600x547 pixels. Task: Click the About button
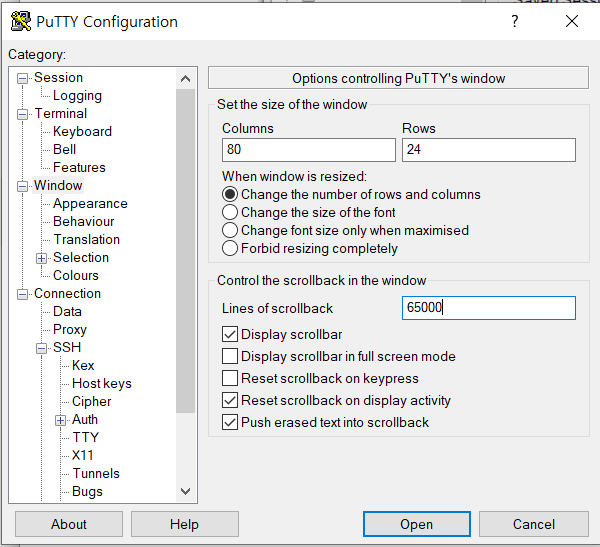[69, 524]
